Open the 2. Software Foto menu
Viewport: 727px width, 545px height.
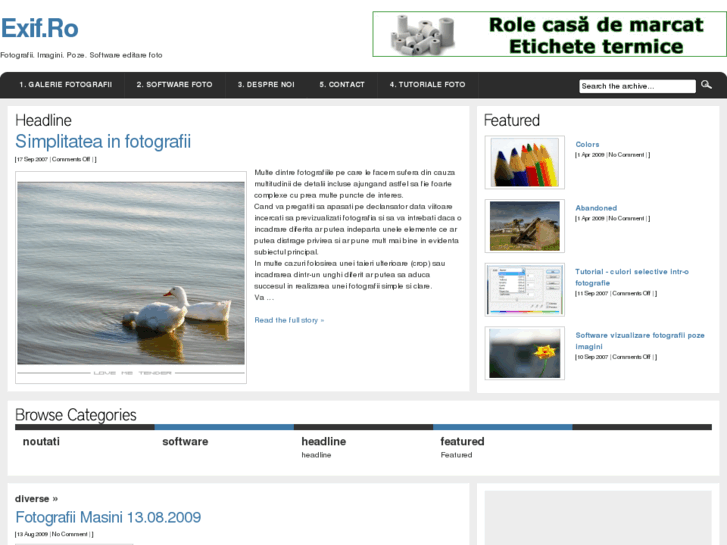pos(174,84)
